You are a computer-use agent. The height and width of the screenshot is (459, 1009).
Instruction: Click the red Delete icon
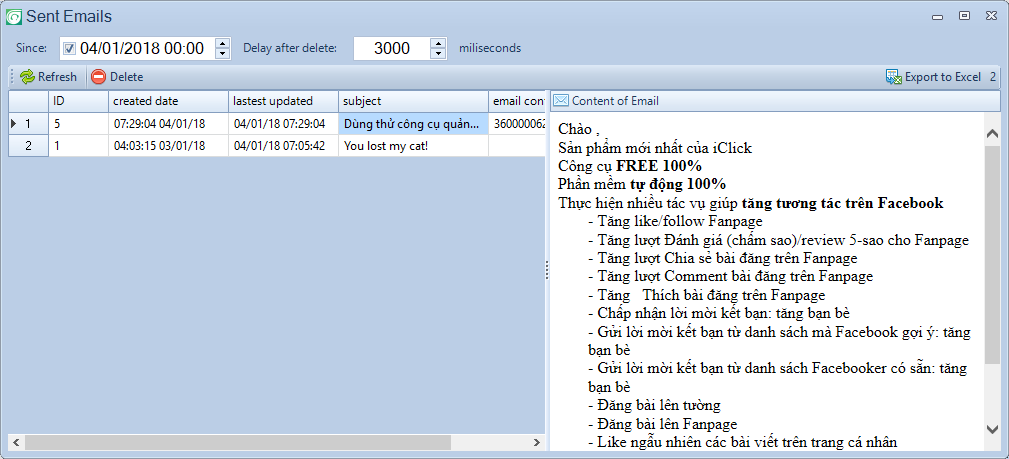pyautogui.click(x=98, y=77)
